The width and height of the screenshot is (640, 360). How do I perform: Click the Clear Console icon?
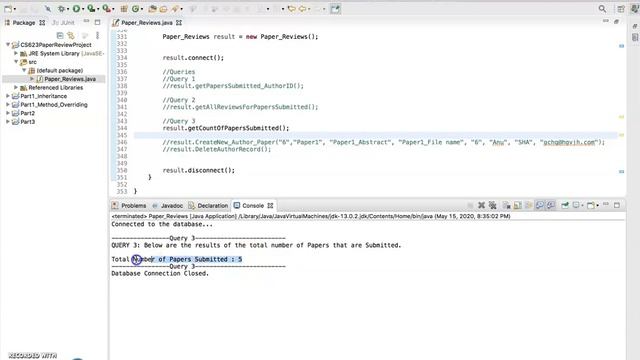507,205
